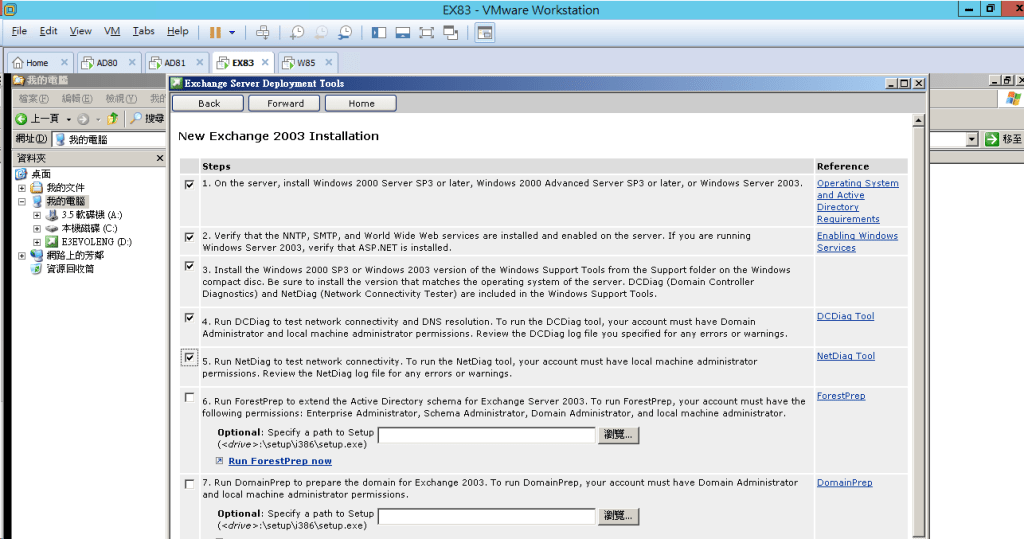Check the step 6 ForestPrep checkbox

tap(190, 397)
